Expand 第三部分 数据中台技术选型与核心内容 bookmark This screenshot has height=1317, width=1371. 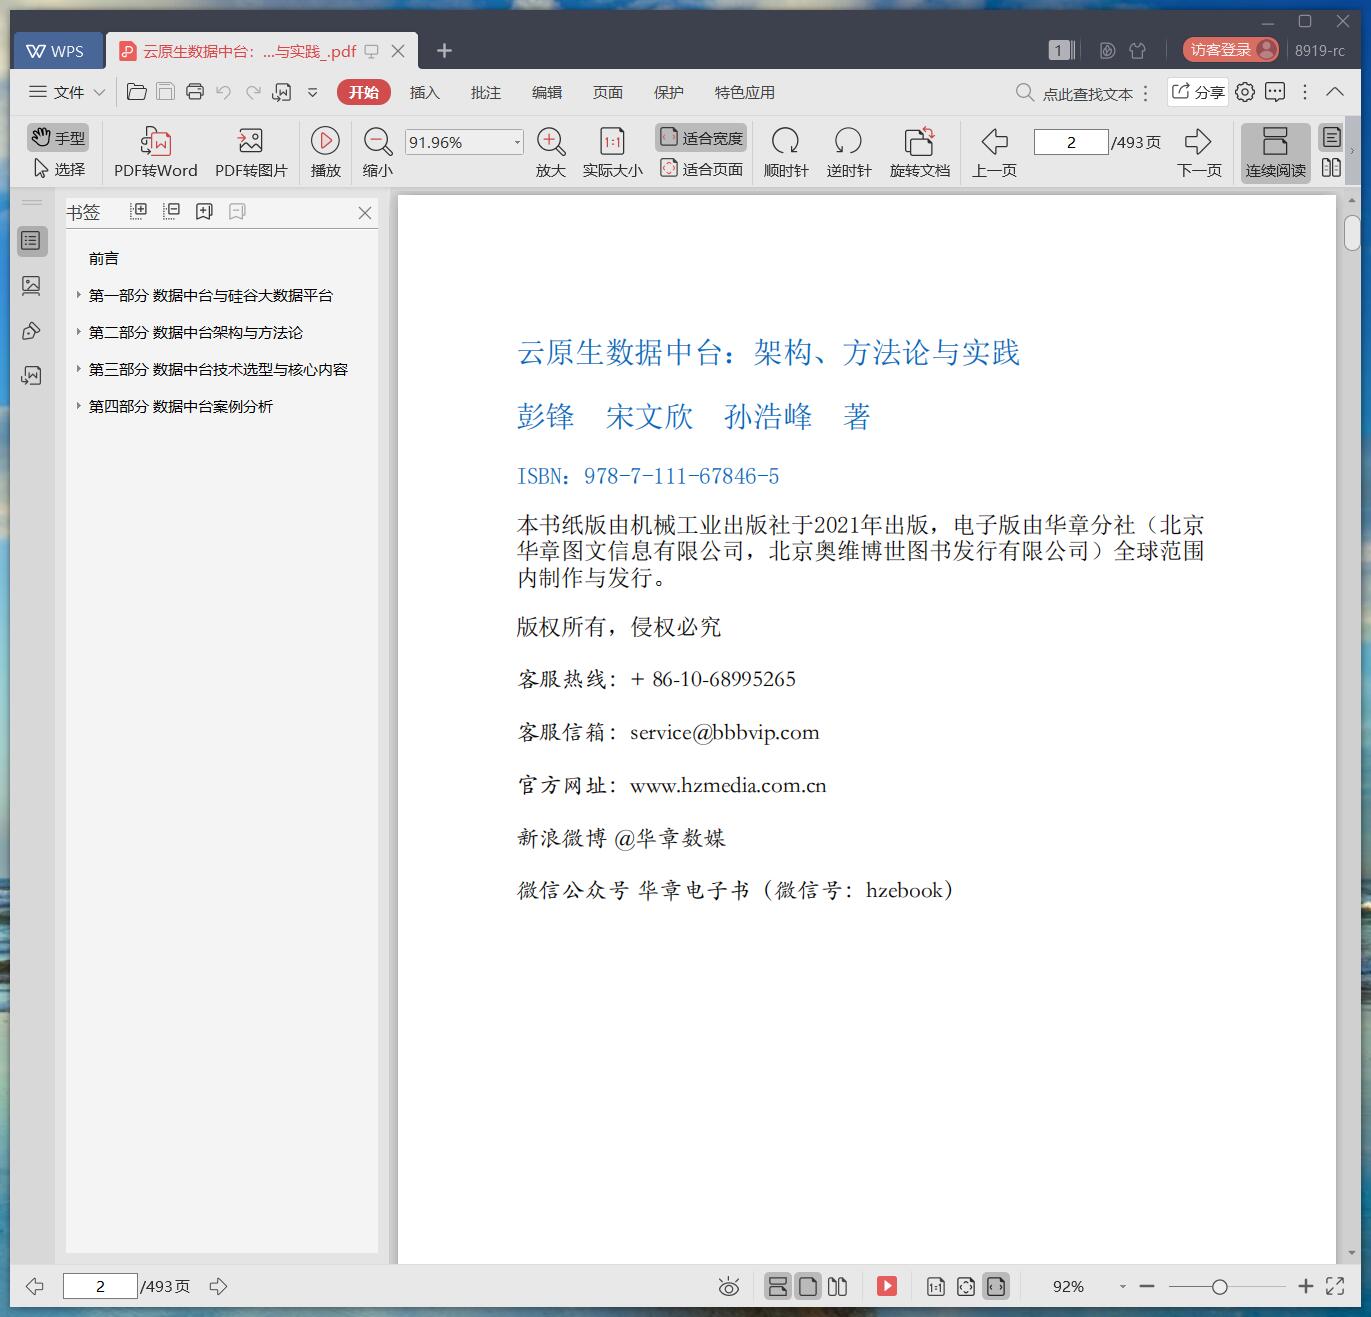click(79, 369)
